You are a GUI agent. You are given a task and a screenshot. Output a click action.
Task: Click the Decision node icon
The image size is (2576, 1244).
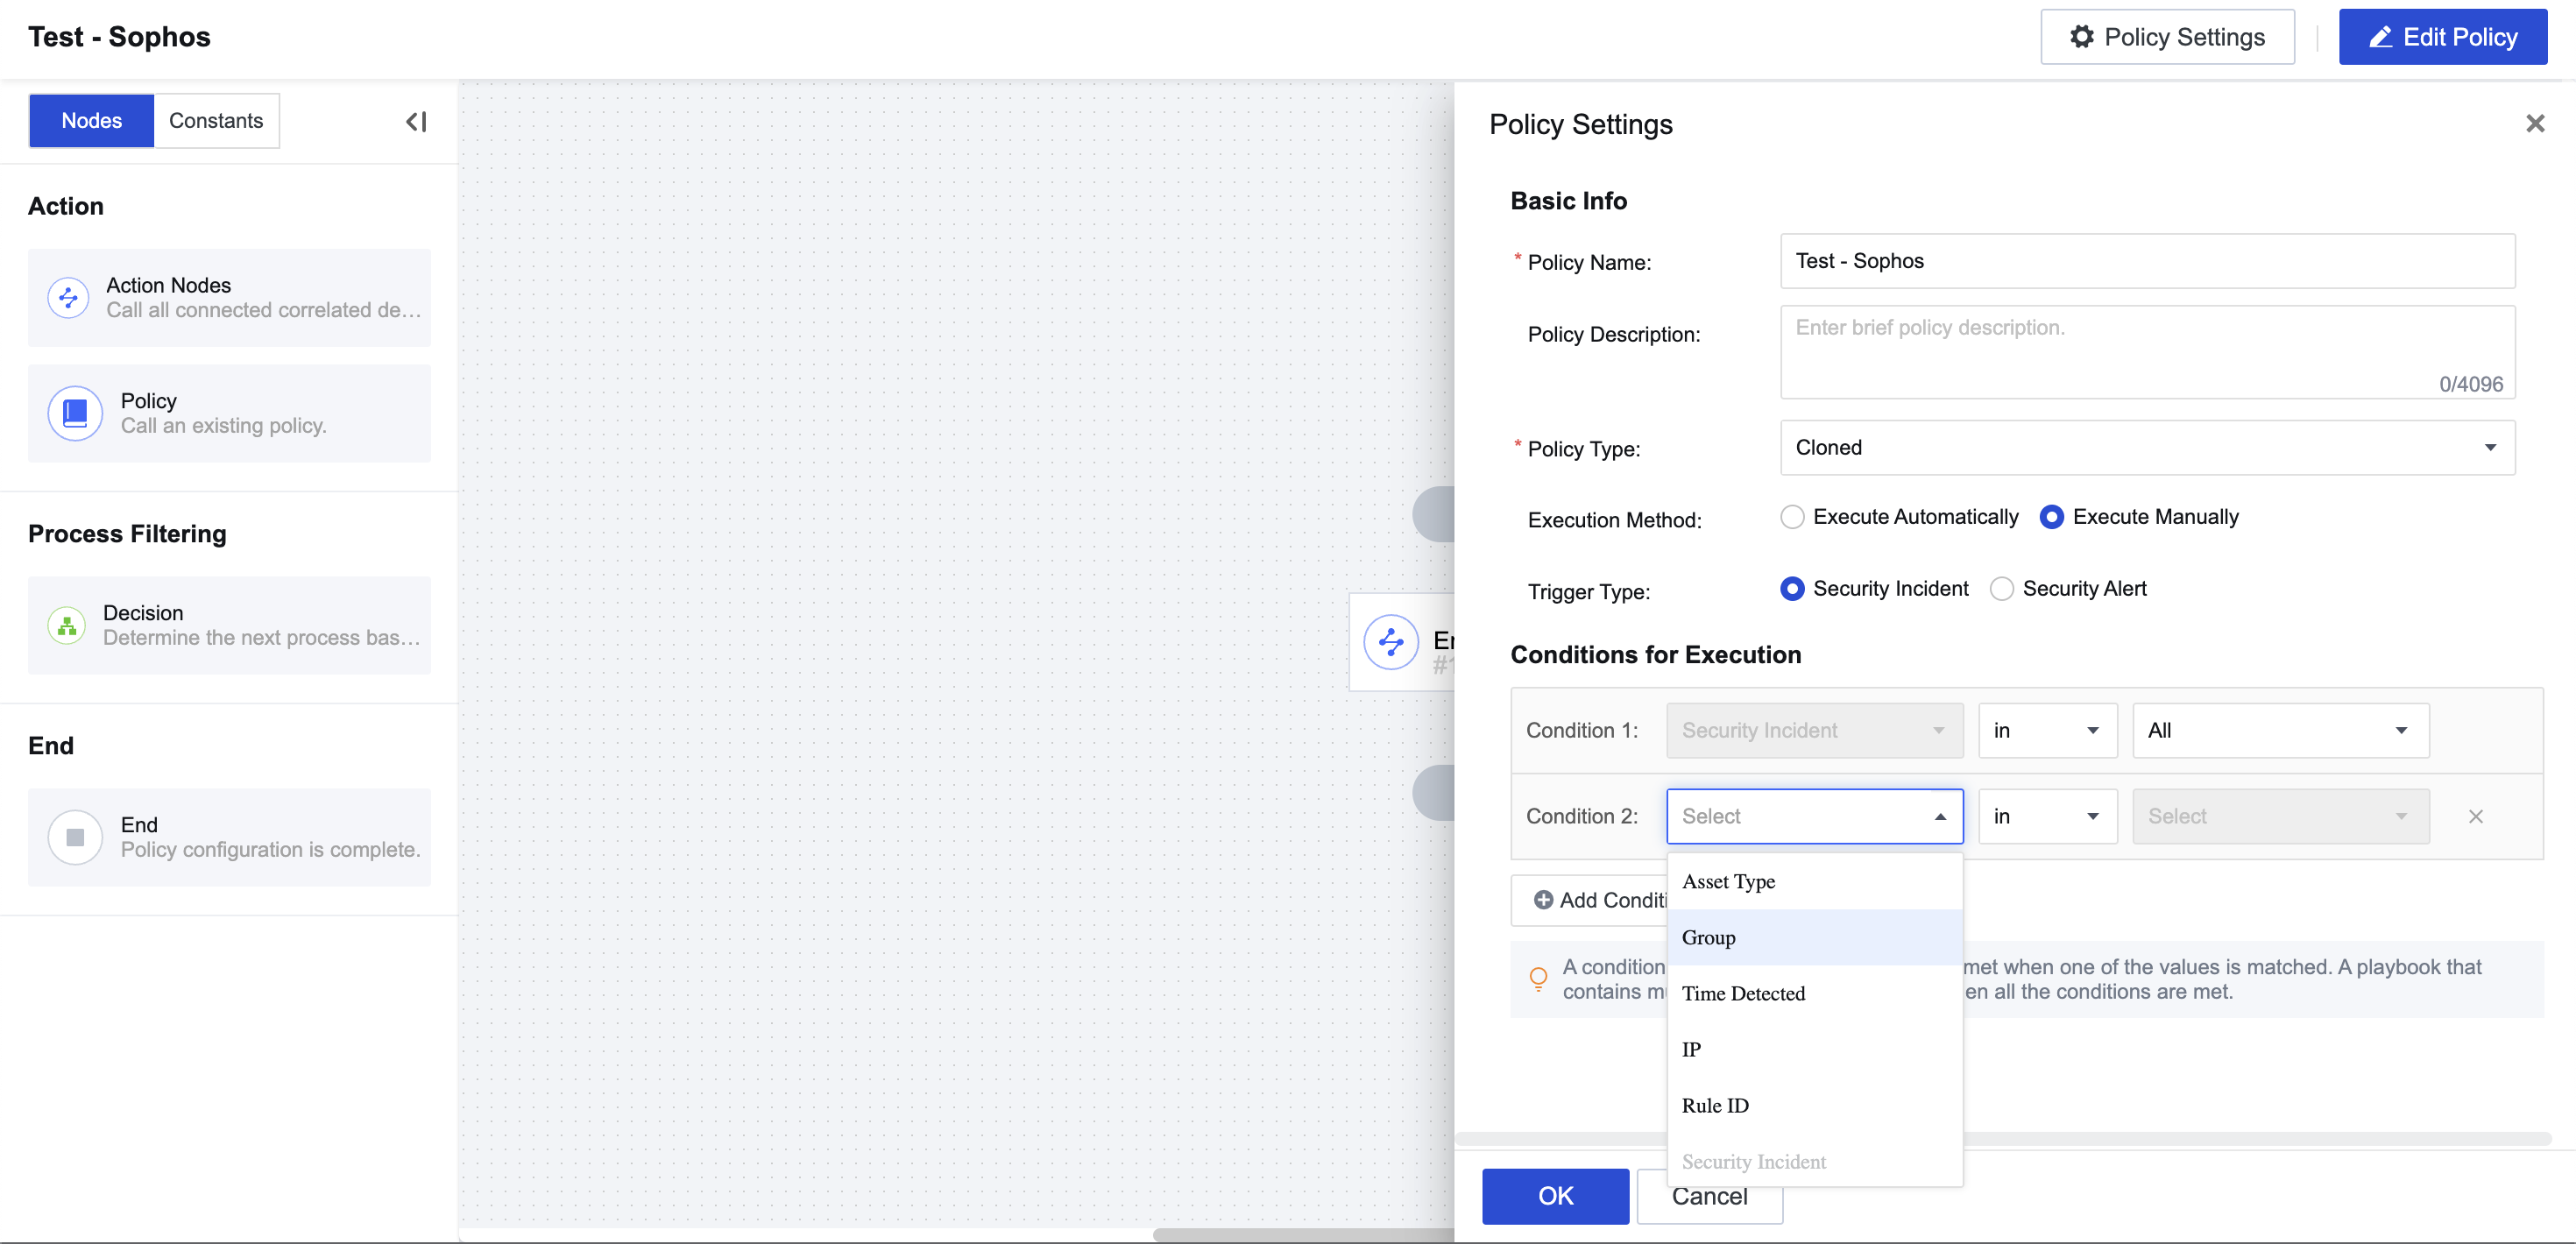click(x=67, y=625)
